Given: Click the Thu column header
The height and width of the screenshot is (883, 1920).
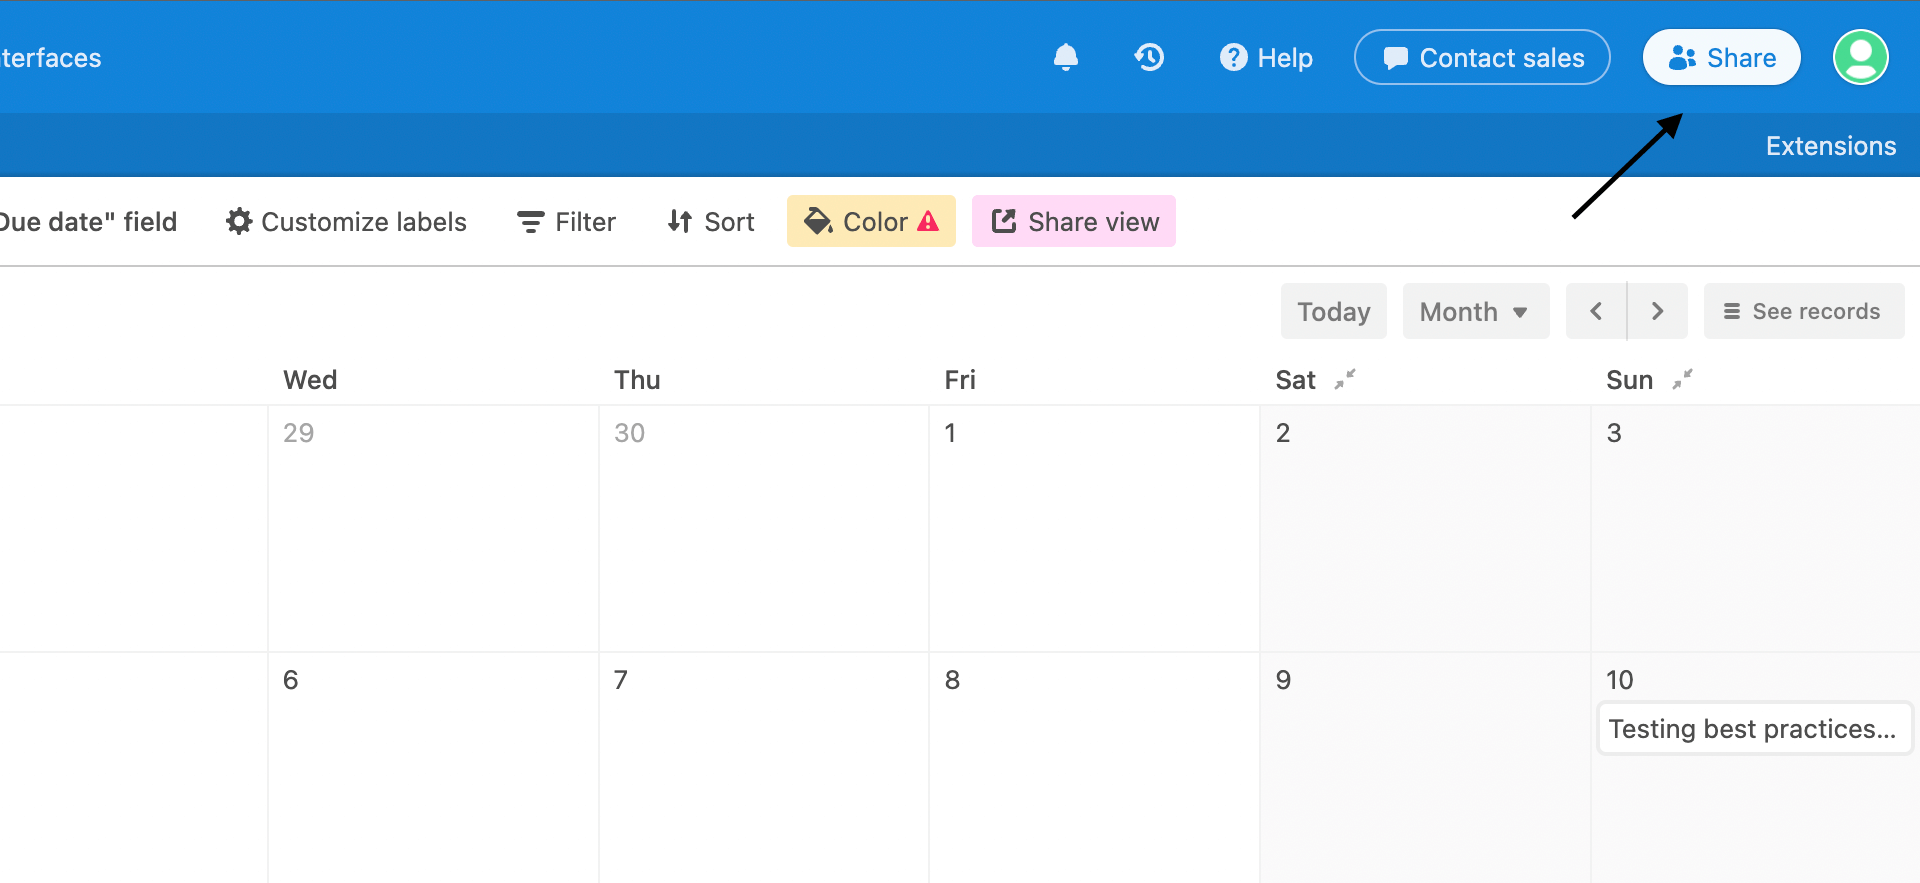Looking at the screenshot, I should pos(637,380).
